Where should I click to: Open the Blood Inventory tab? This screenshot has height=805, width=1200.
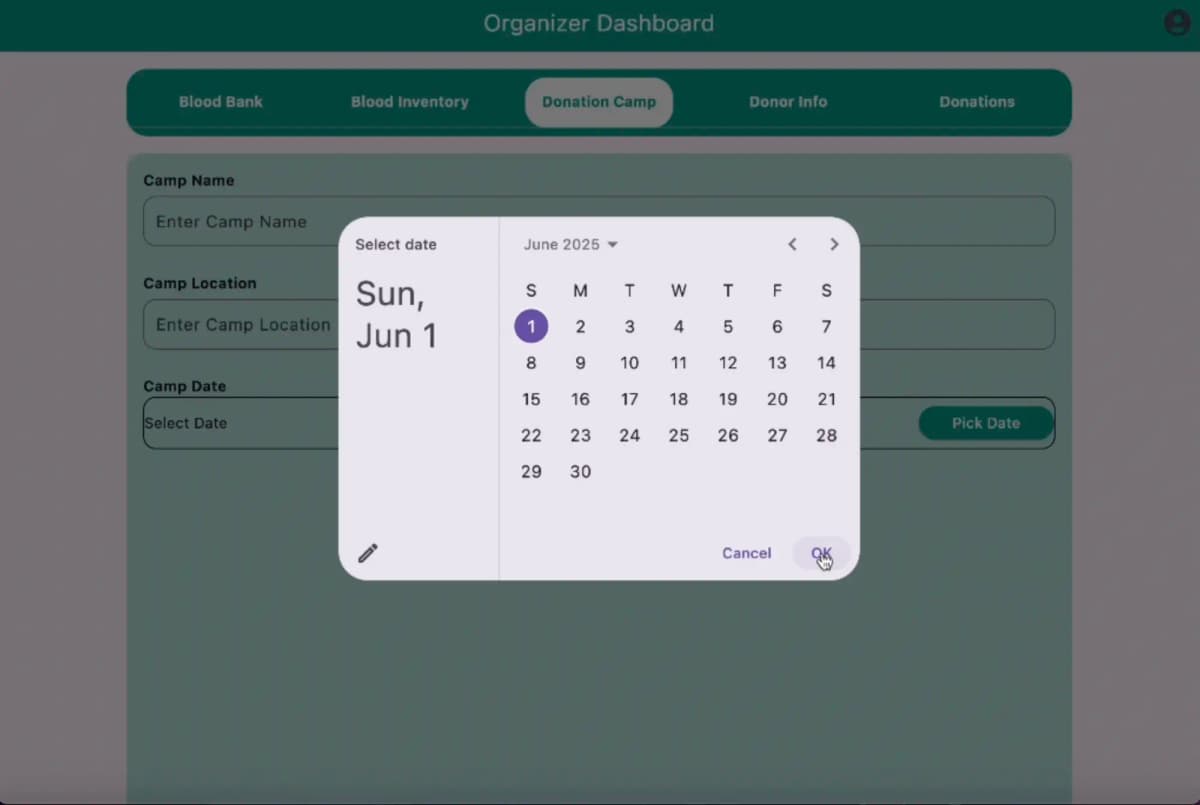(409, 102)
